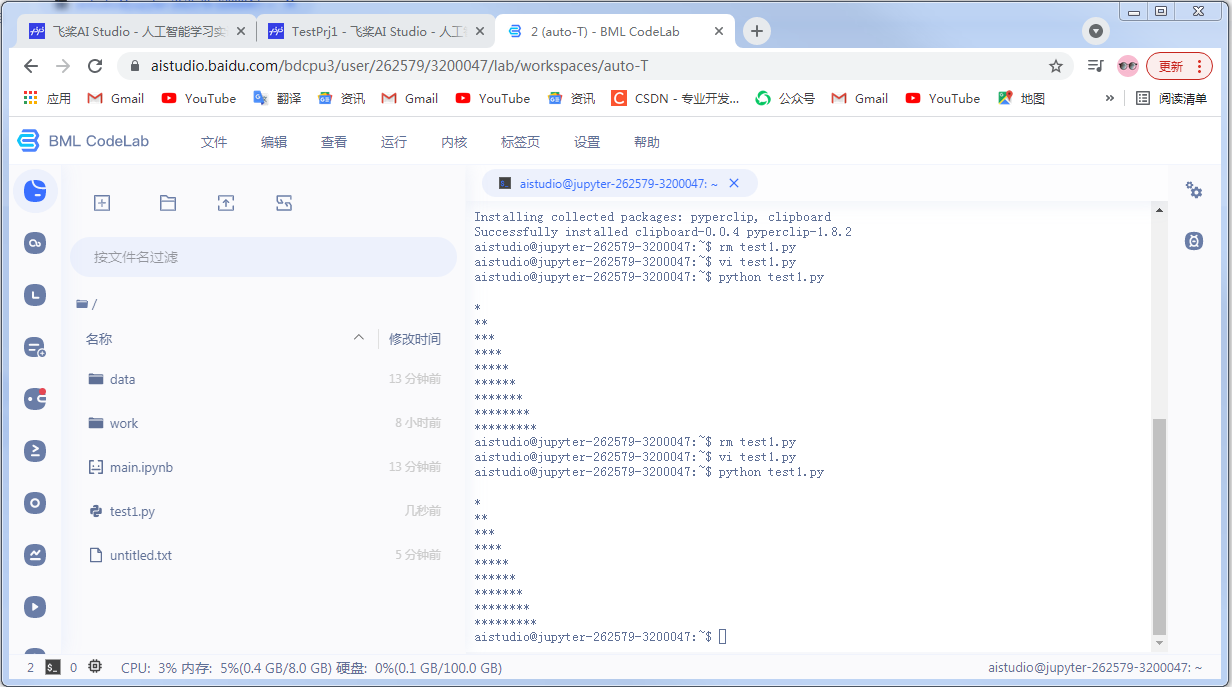This screenshot has height=687, width=1232.
Task: Create a new launcher with the plus icon
Action: [x=101, y=202]
